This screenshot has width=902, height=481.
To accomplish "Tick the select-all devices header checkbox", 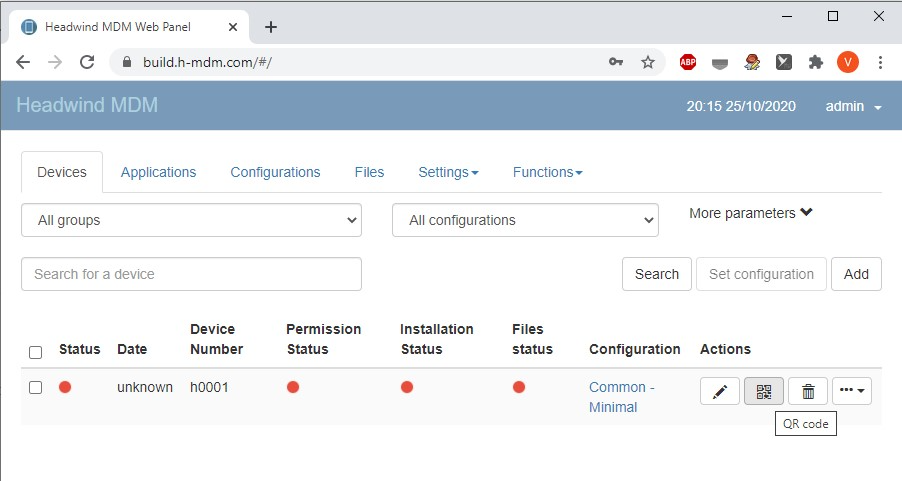I will click(x=36, y=352).
